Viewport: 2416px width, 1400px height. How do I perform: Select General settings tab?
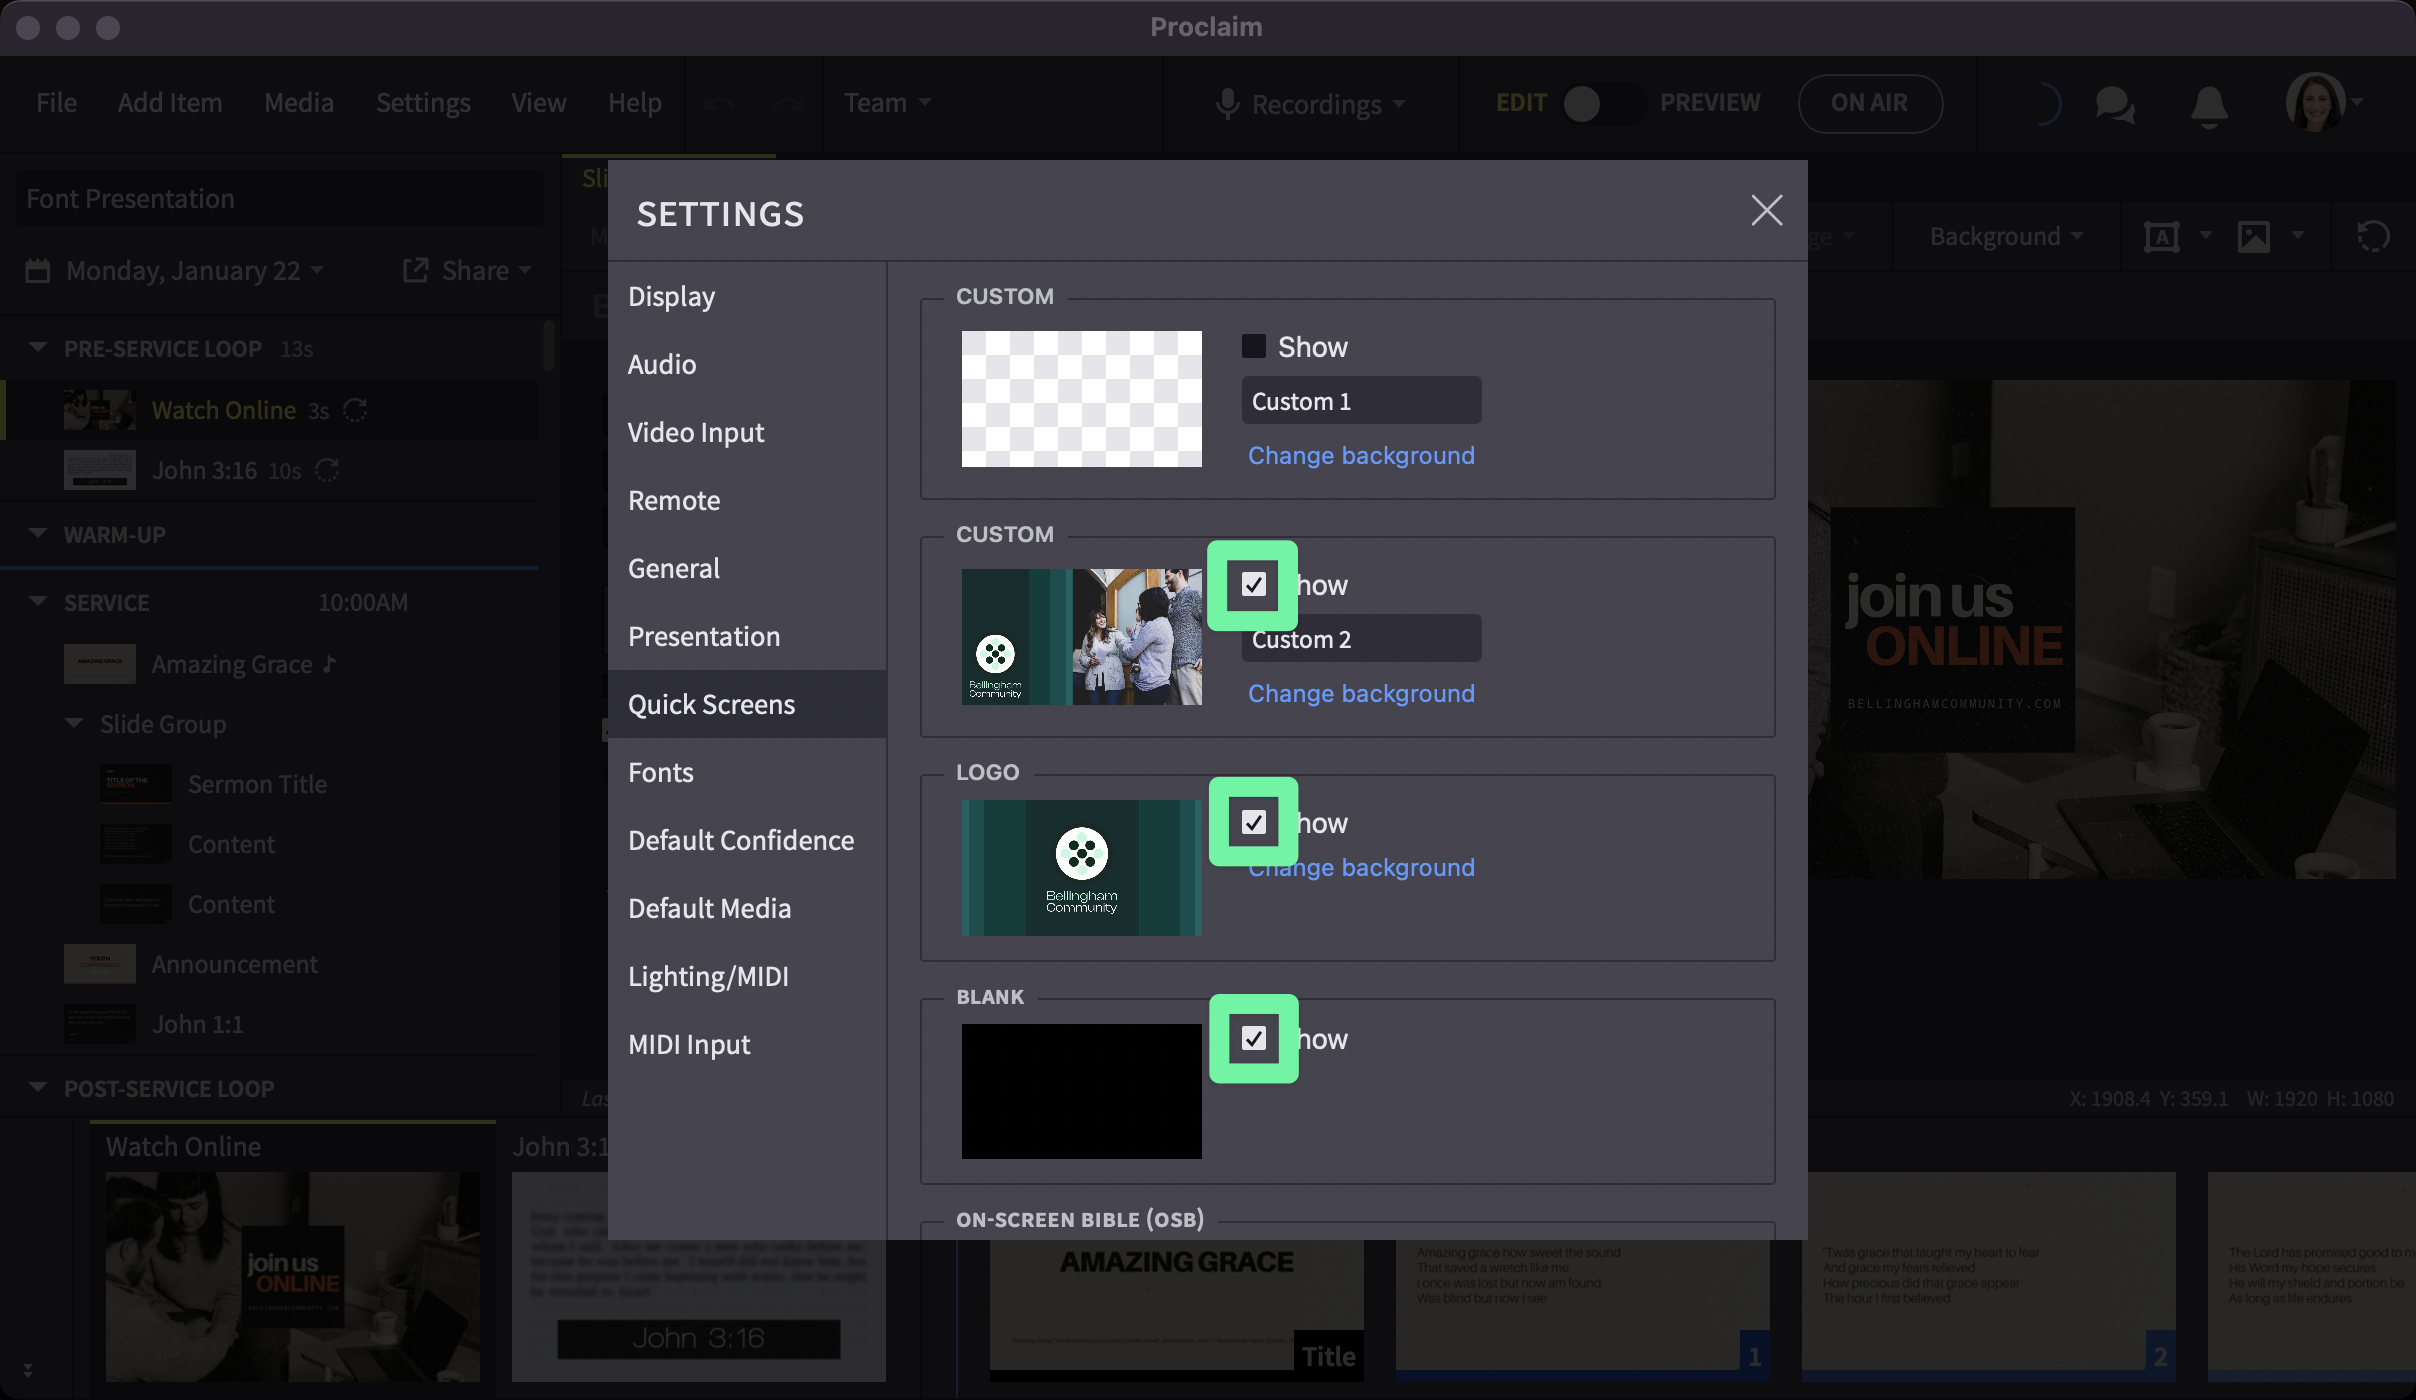pos(746,568)
